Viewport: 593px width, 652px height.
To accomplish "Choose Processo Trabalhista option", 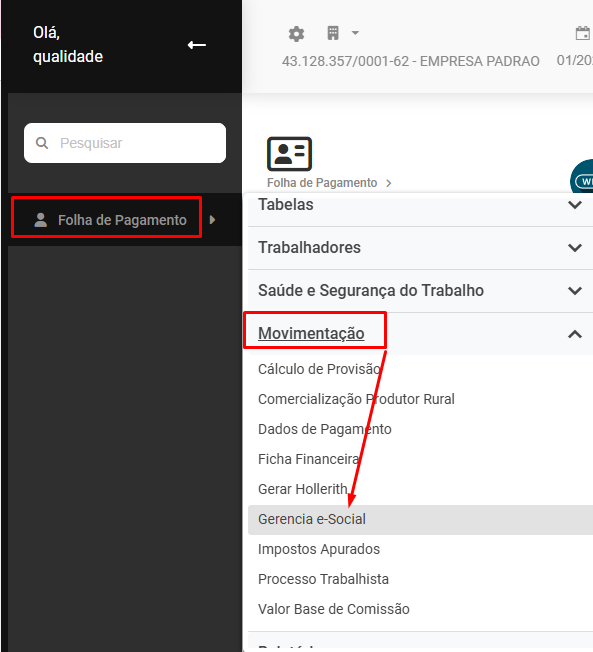I will [323, 579].
